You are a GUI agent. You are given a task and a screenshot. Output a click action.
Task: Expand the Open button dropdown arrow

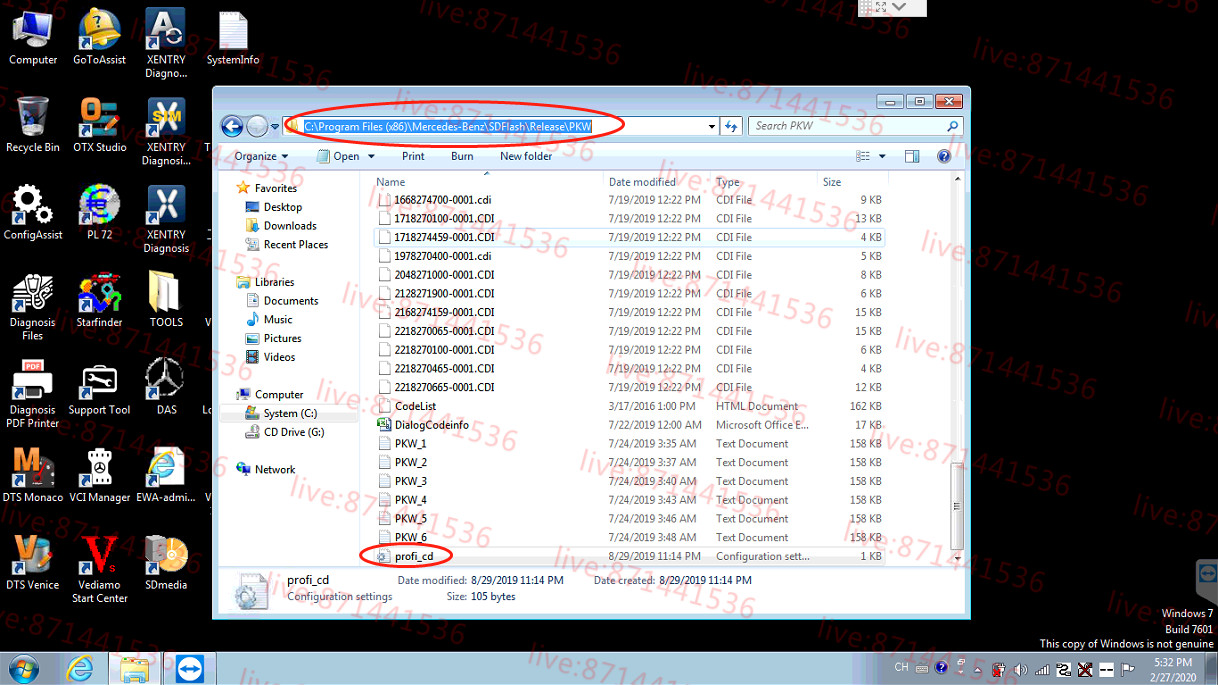pos(372,156)
